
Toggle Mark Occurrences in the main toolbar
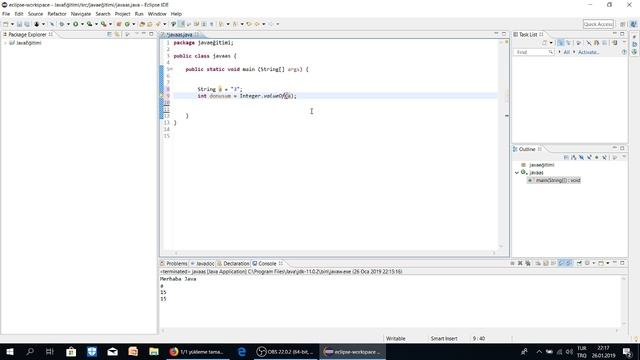(x=181, y=24)
